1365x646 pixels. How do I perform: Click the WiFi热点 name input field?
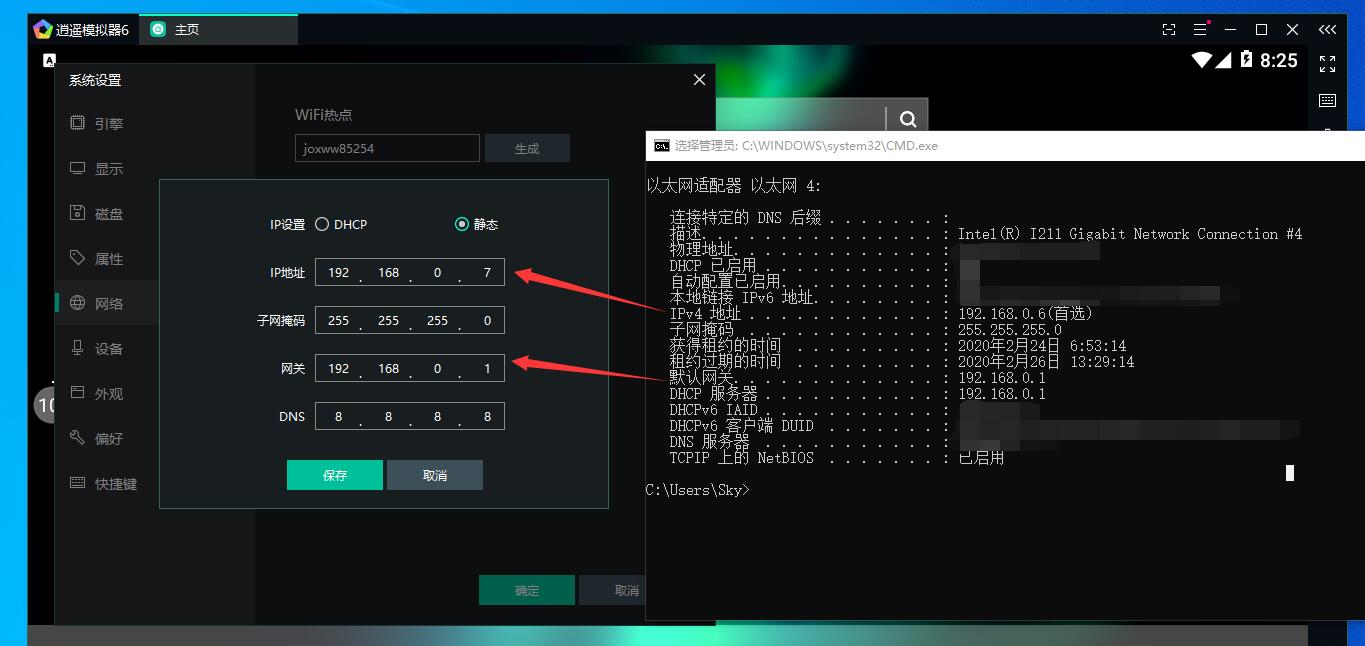click(x=387, y=148)
